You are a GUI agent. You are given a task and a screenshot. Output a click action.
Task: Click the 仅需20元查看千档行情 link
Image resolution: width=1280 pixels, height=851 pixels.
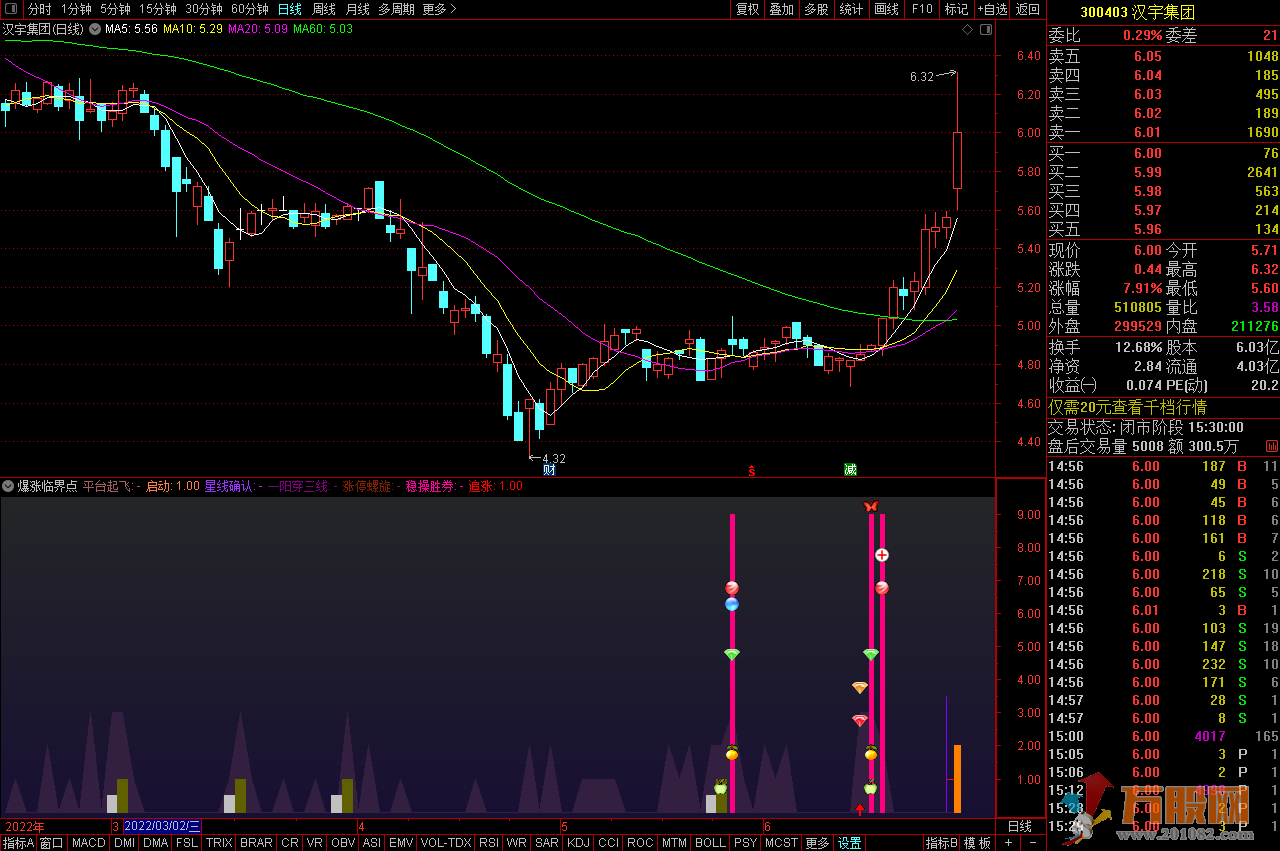pos(1127,407)
